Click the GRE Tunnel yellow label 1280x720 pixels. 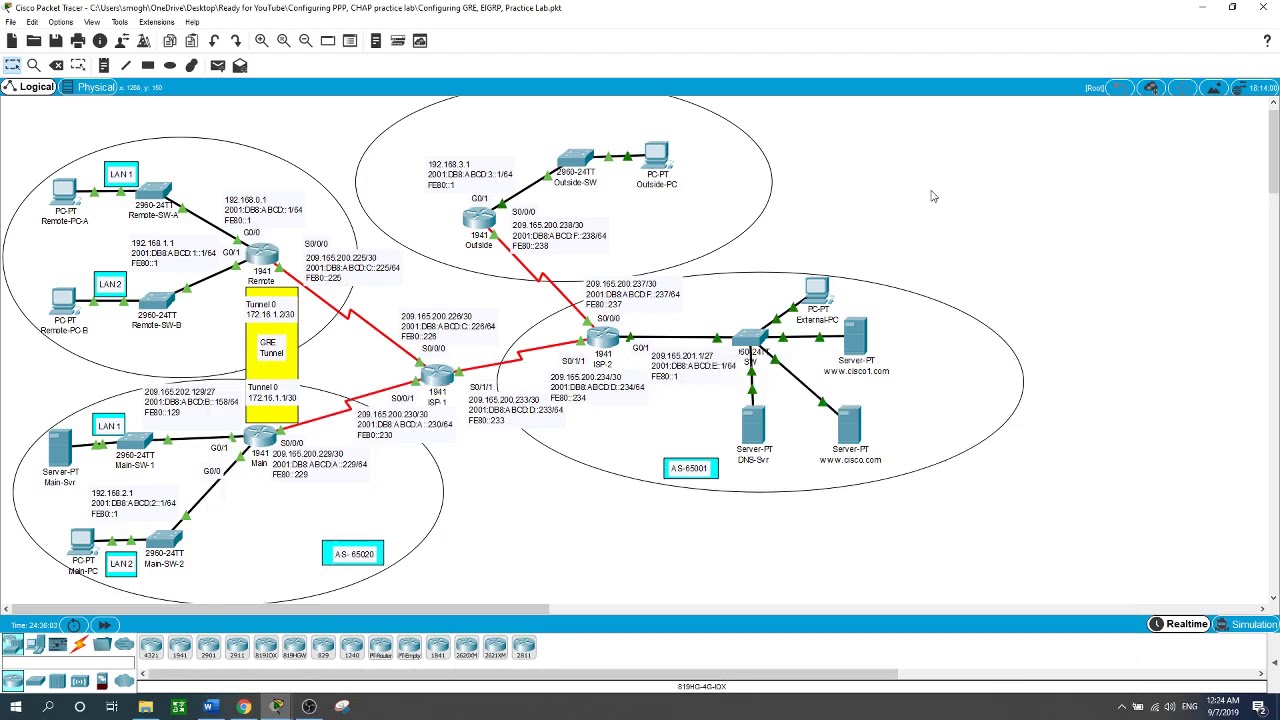point(270,348)
